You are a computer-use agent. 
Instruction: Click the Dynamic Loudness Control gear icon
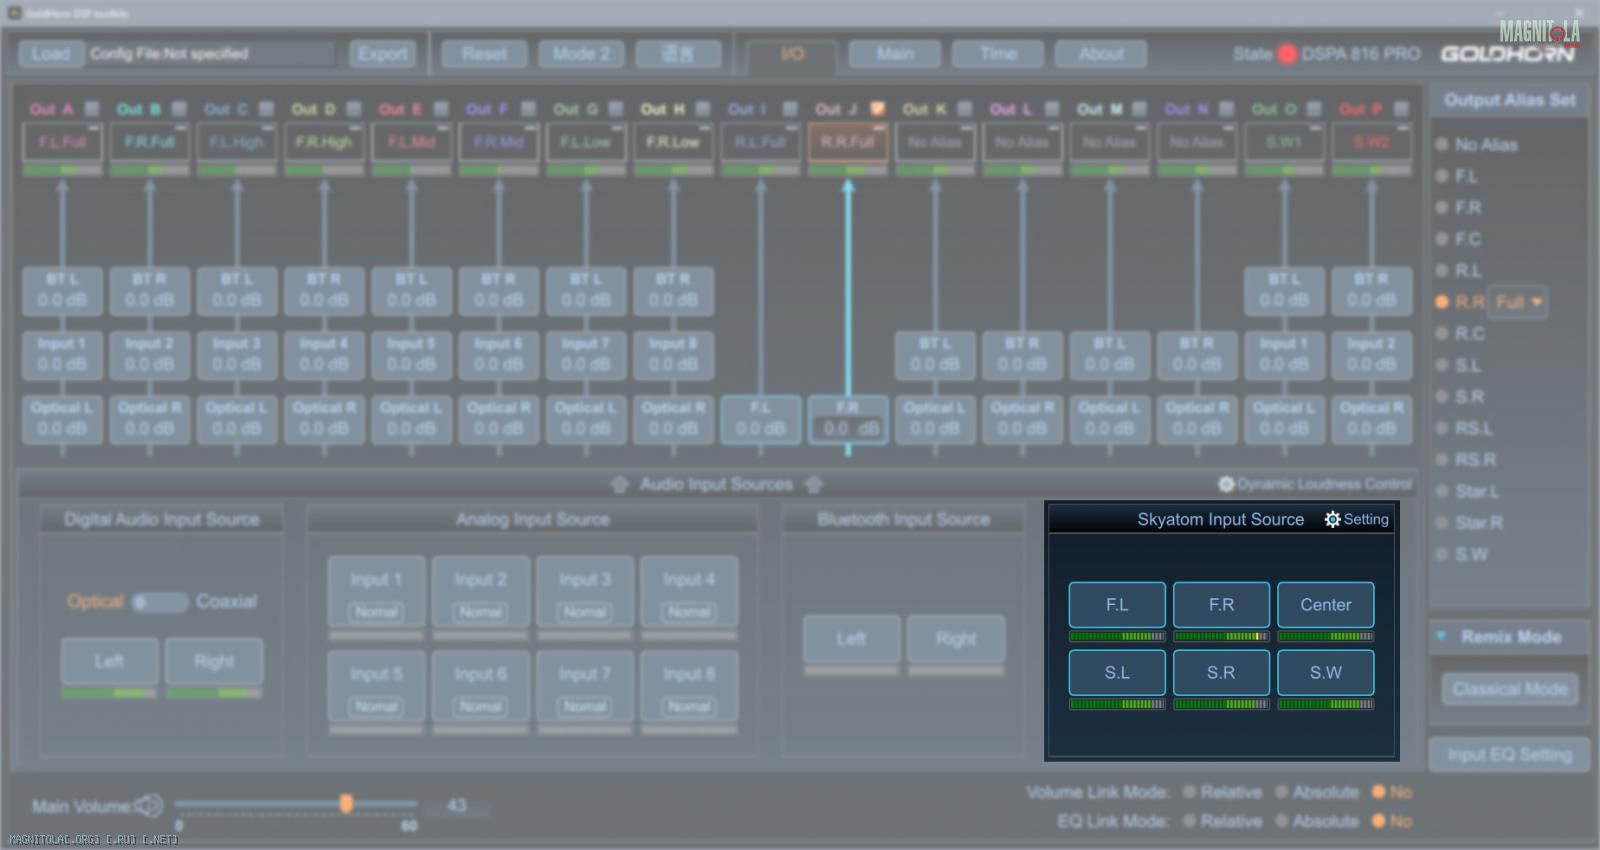click(1226, 484)
